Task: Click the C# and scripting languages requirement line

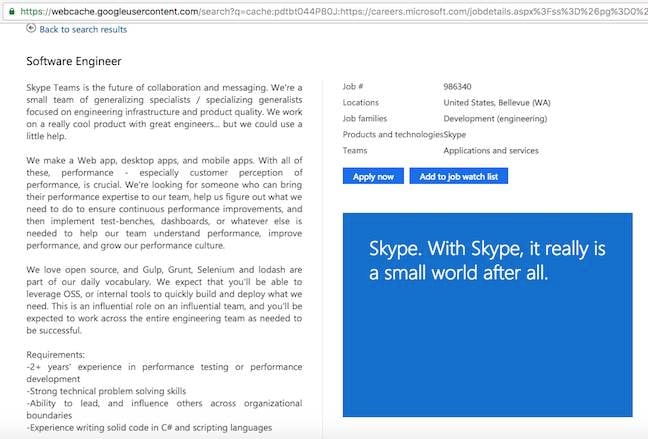Action: pyautogui.click(x=149, y=427)
